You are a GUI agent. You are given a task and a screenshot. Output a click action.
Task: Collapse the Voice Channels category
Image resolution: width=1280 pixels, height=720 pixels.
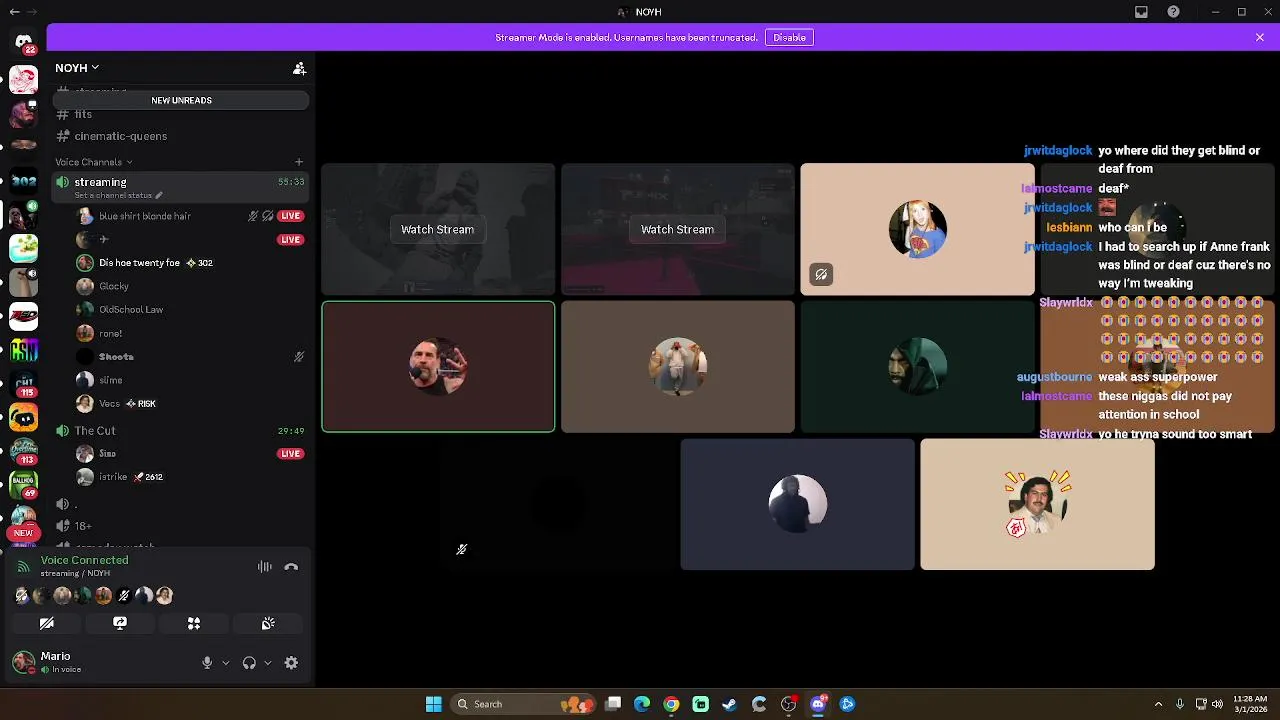[x=94, y=162]
